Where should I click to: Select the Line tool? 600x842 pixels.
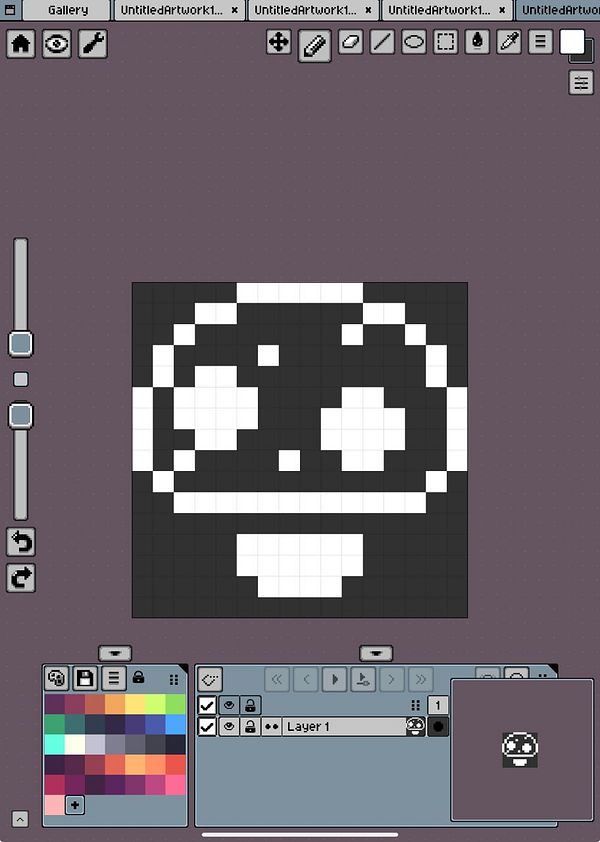tap(382, 42)
